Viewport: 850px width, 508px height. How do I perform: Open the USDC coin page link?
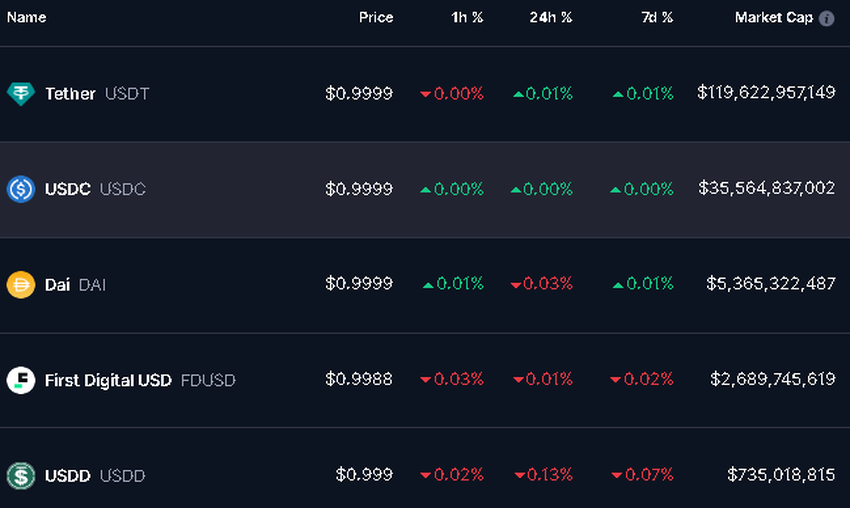pos(68,189)
